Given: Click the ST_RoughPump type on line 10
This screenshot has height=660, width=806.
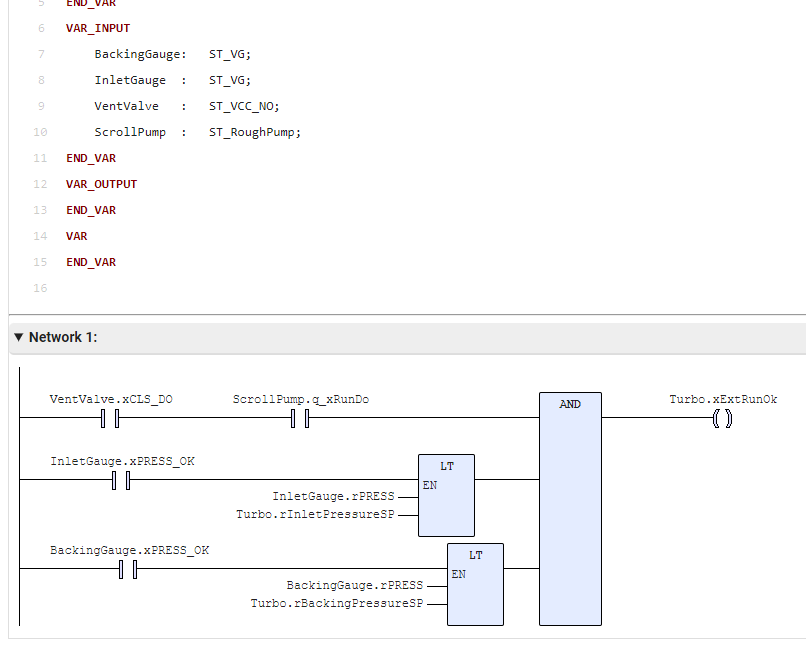Looking at the screenshot, I should click(255, 133).
